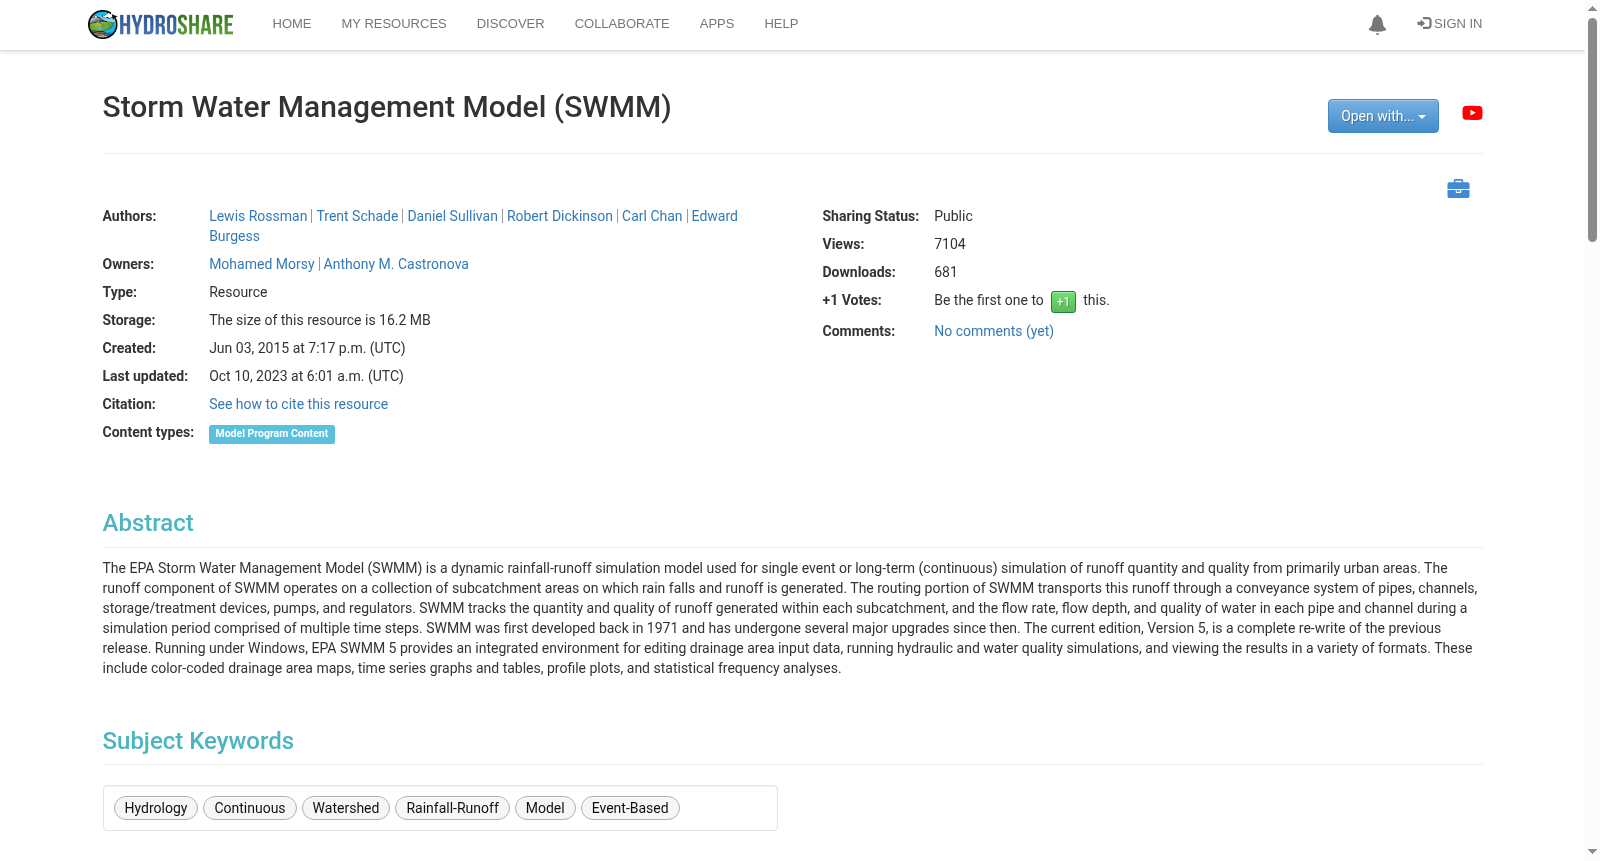
Task: Open author Lewis Rossman's profile
Action: pos(258,216)
